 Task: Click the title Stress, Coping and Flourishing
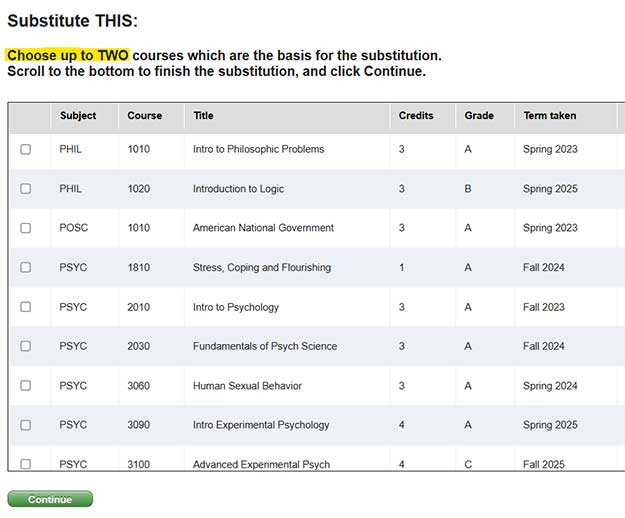point(262,267)
